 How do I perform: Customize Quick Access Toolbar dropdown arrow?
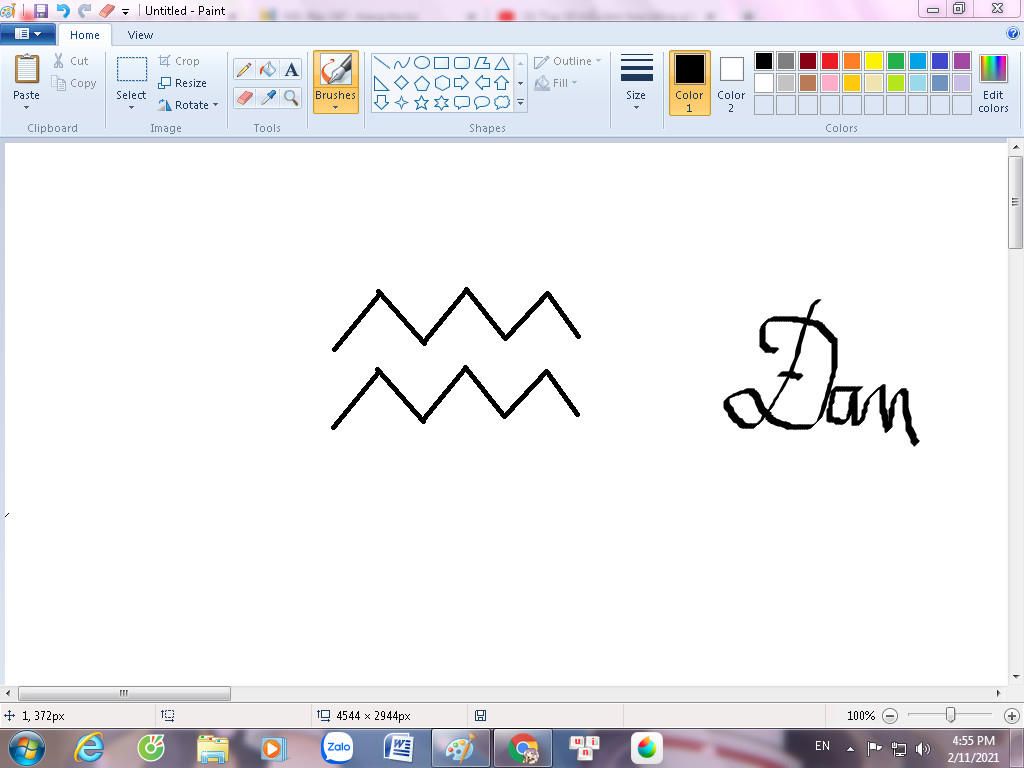[125, 11]
